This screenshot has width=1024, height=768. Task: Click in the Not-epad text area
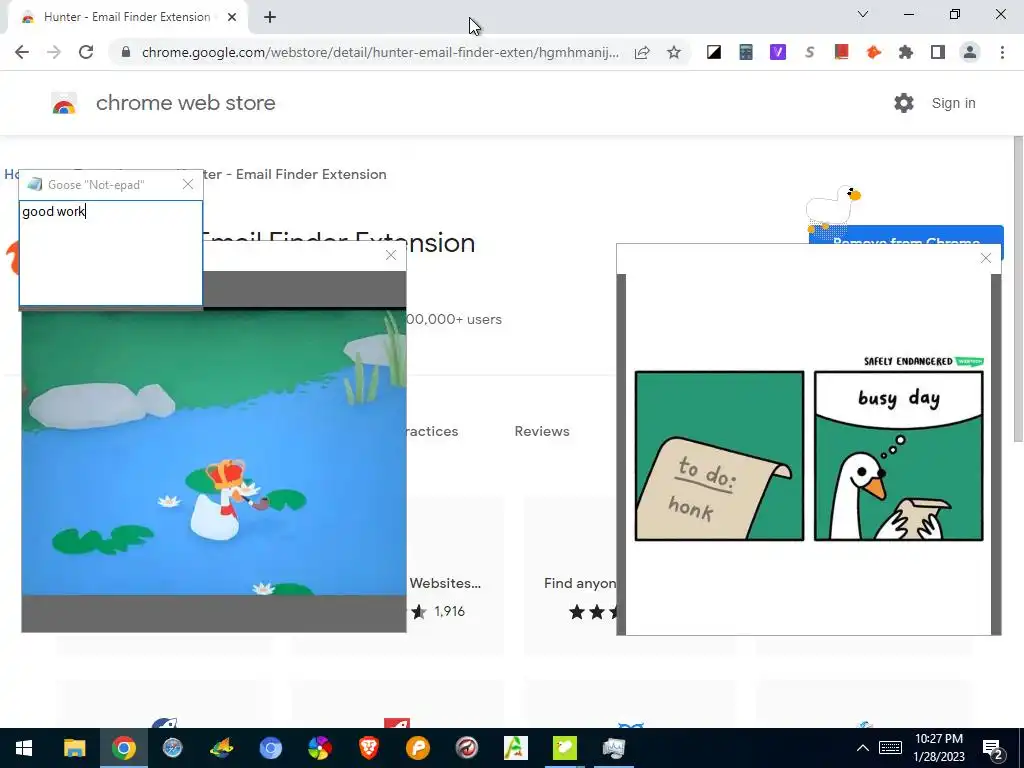click(x=111, y=253)
